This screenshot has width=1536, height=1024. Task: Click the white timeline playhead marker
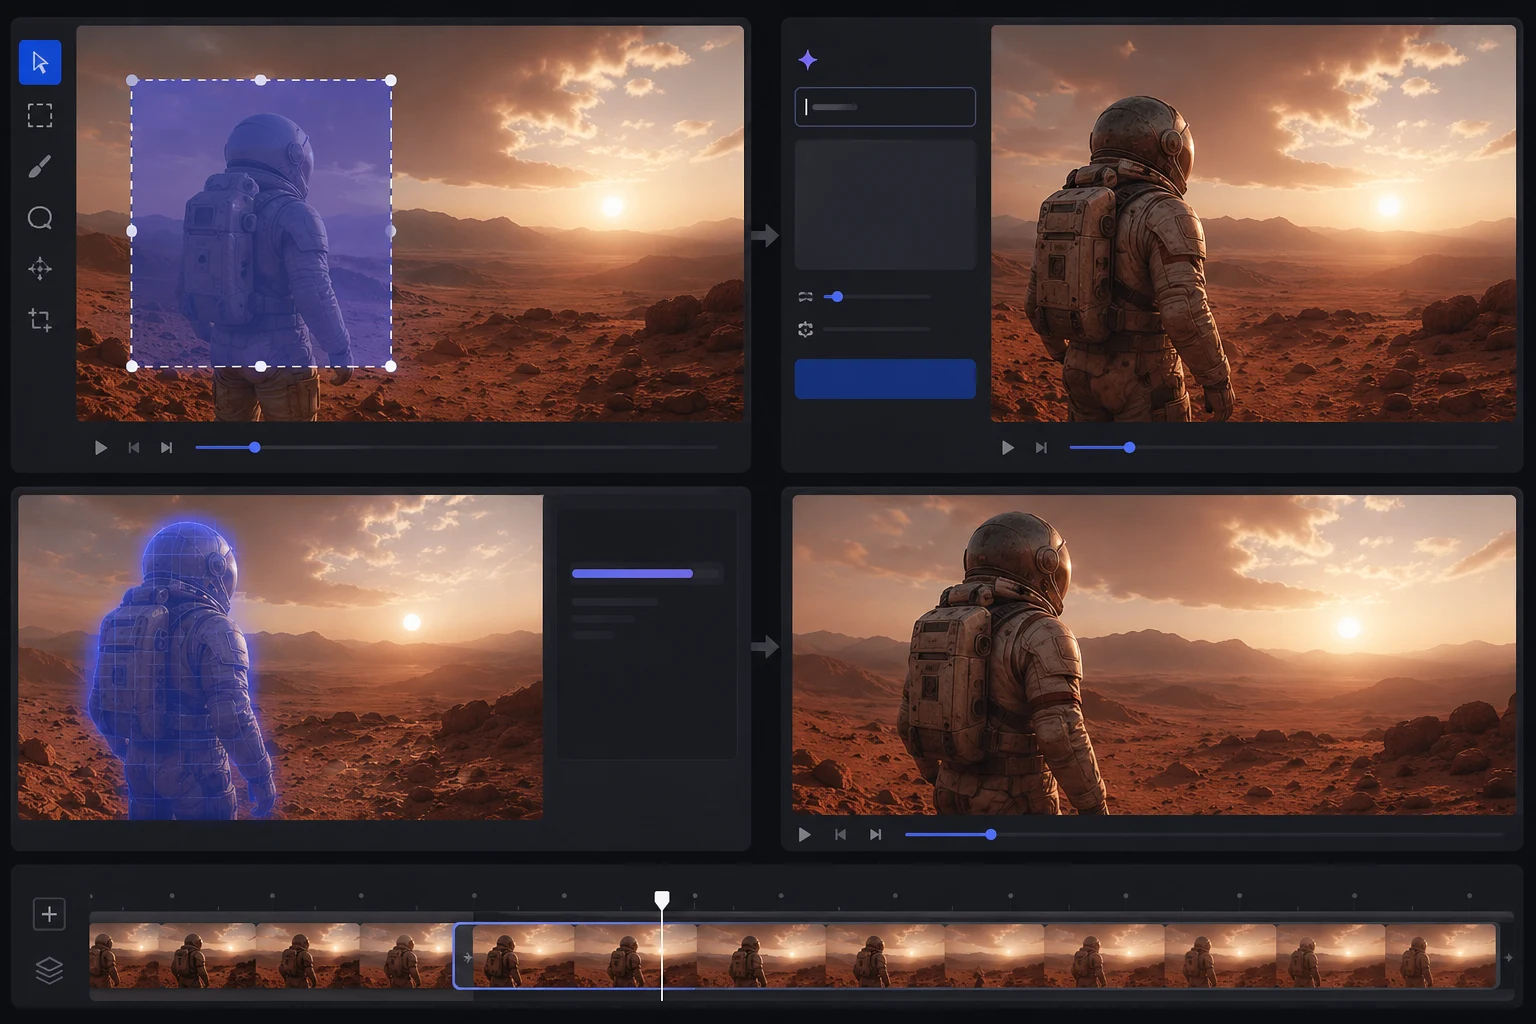662,900
